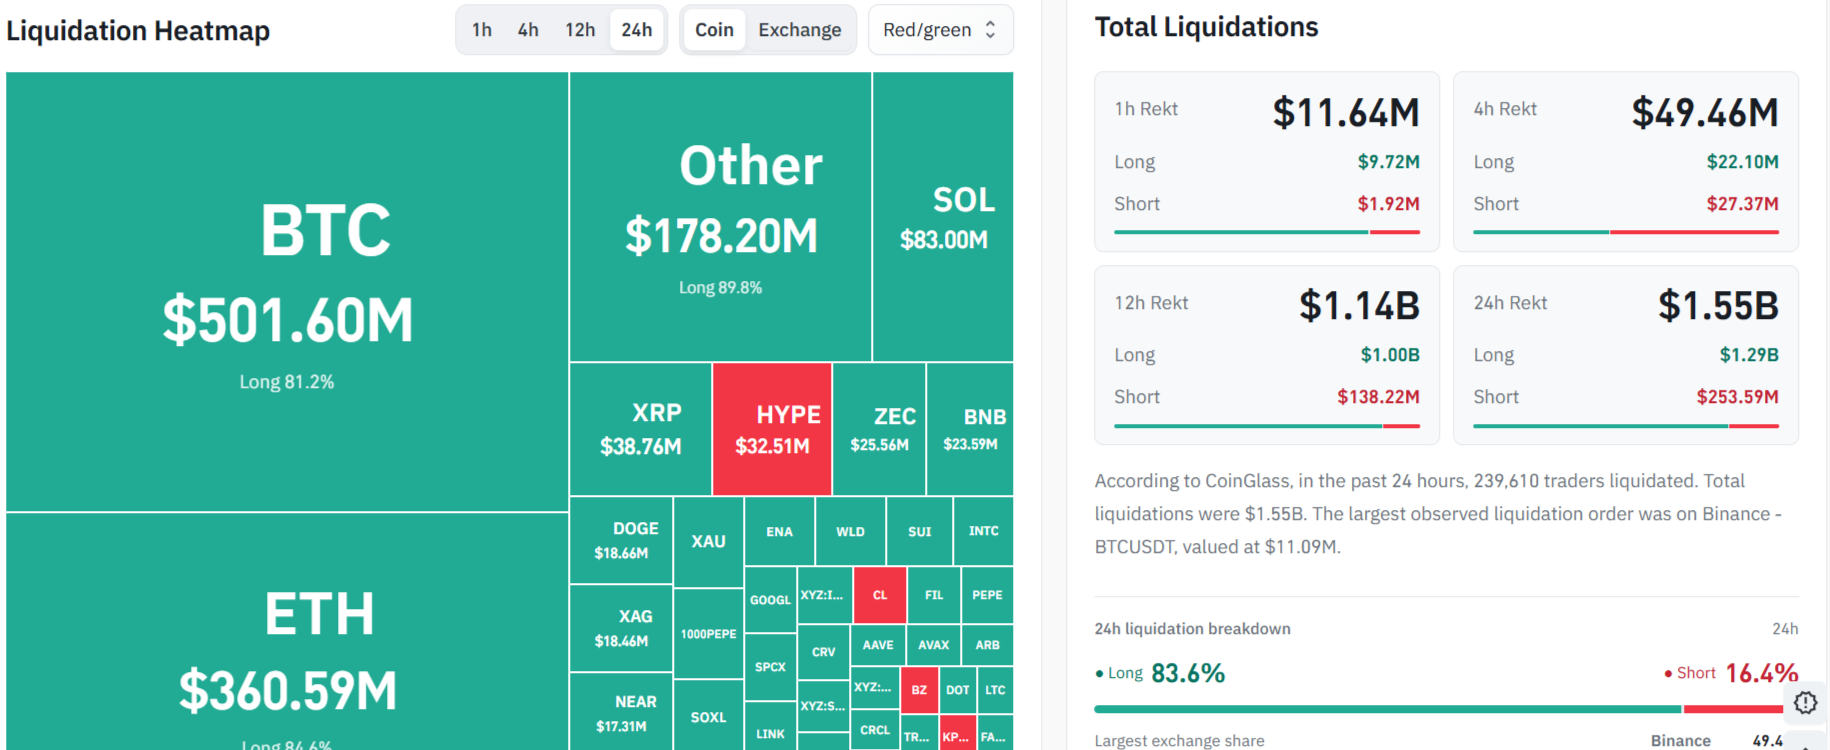Click the round floating icon near Short 16.4%
This screenshot has height=750, width=1830.
click(x=1805, y=702)
